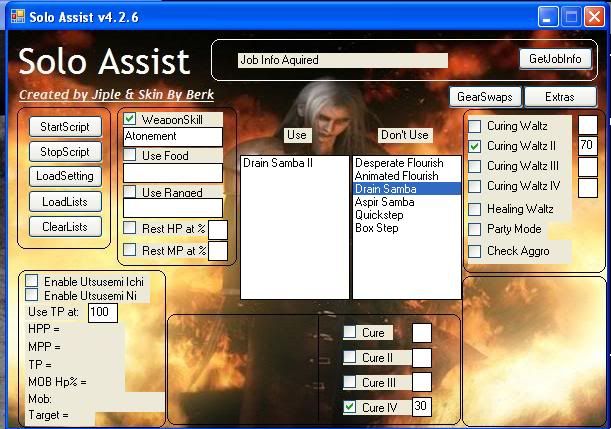The image size is (611, 429).
Task: Click the ClearLists button
Action: coord(65,227)
